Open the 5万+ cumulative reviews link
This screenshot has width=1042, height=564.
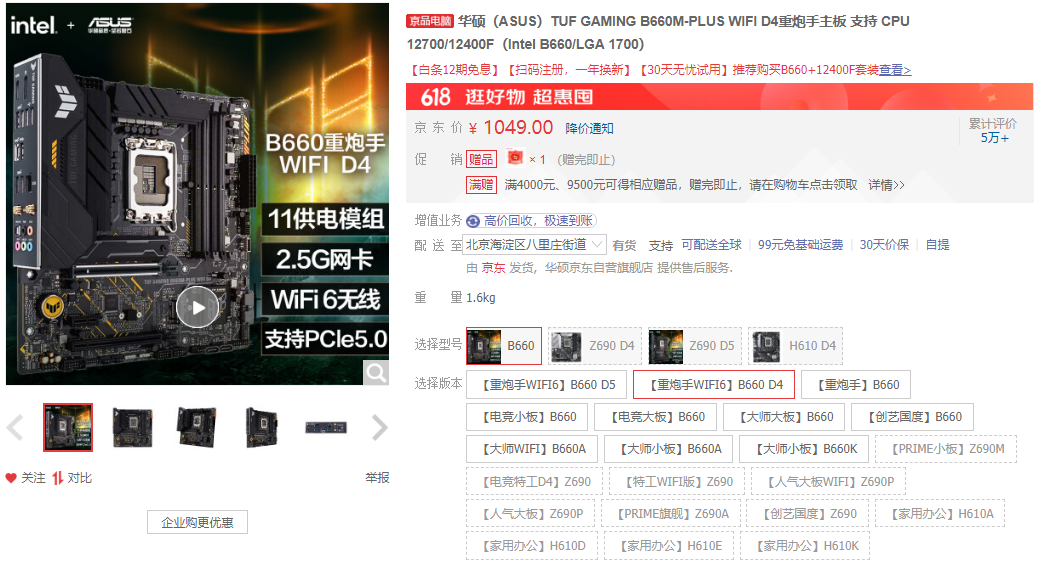tap(994, 138)
